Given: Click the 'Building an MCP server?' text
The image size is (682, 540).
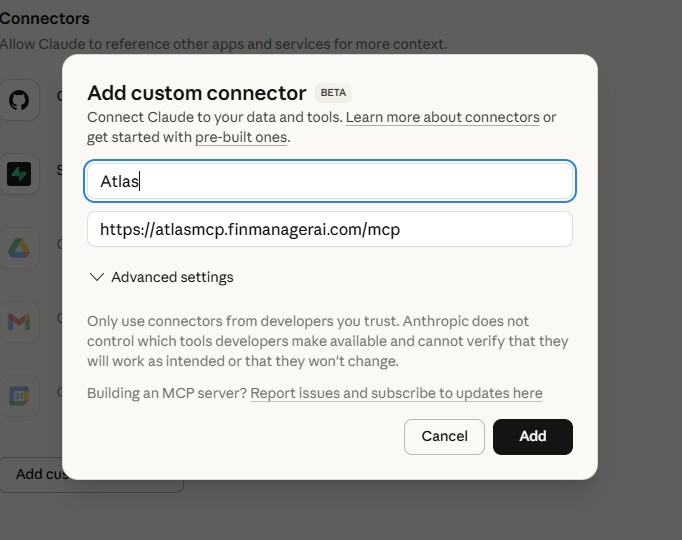Looking at the screenshot, I should pos(166,393).
